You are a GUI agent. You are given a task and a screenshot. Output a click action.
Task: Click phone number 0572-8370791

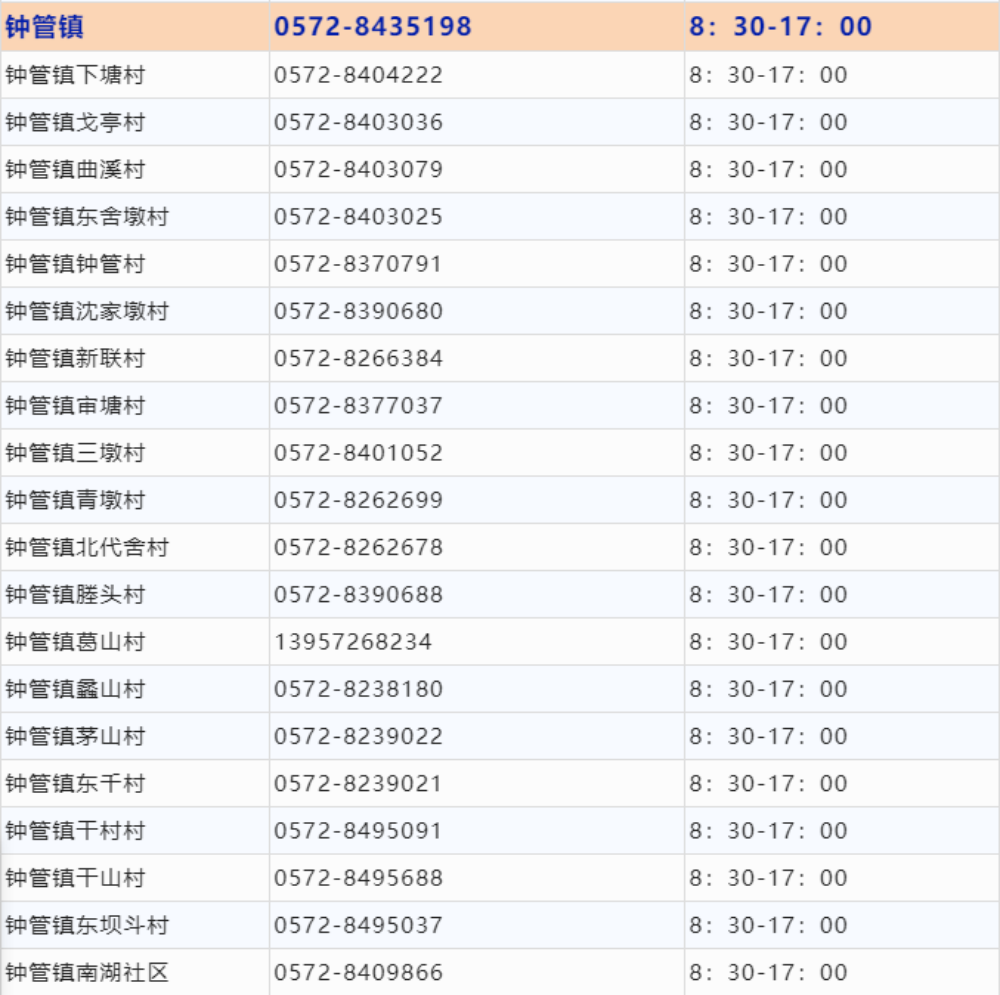358,264
